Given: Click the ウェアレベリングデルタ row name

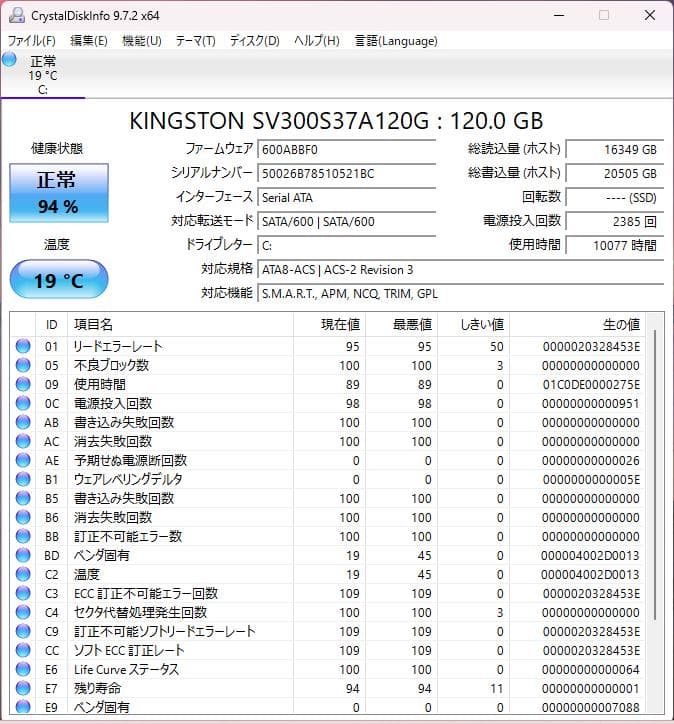Looking at the screenshot, I should pos(128,480).
